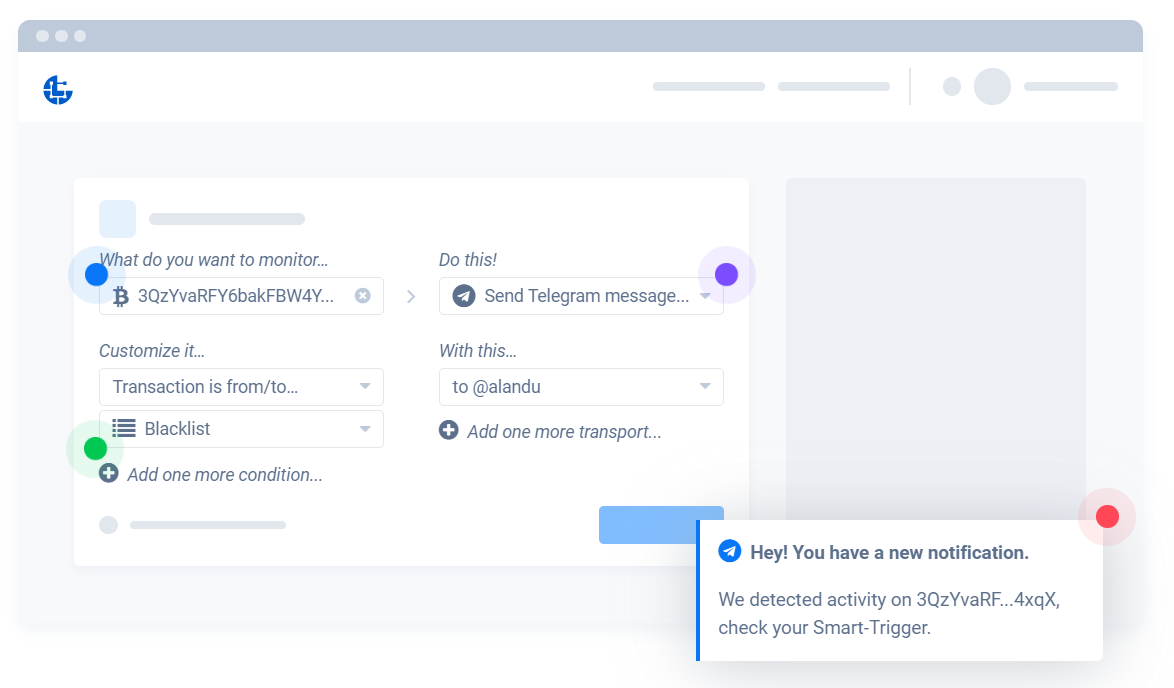Open the Blacklist dropdown
1174x688 pixels.
tap(365, 429)
